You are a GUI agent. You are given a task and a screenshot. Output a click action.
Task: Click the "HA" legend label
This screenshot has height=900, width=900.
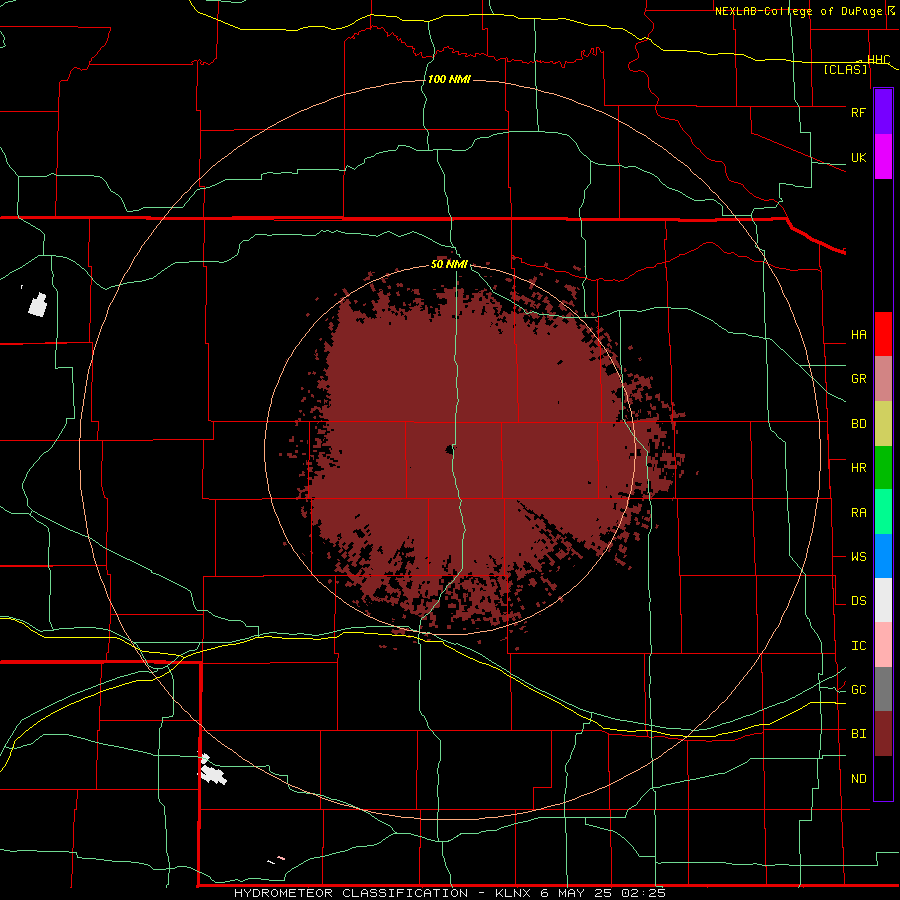[x=858, y=335]
